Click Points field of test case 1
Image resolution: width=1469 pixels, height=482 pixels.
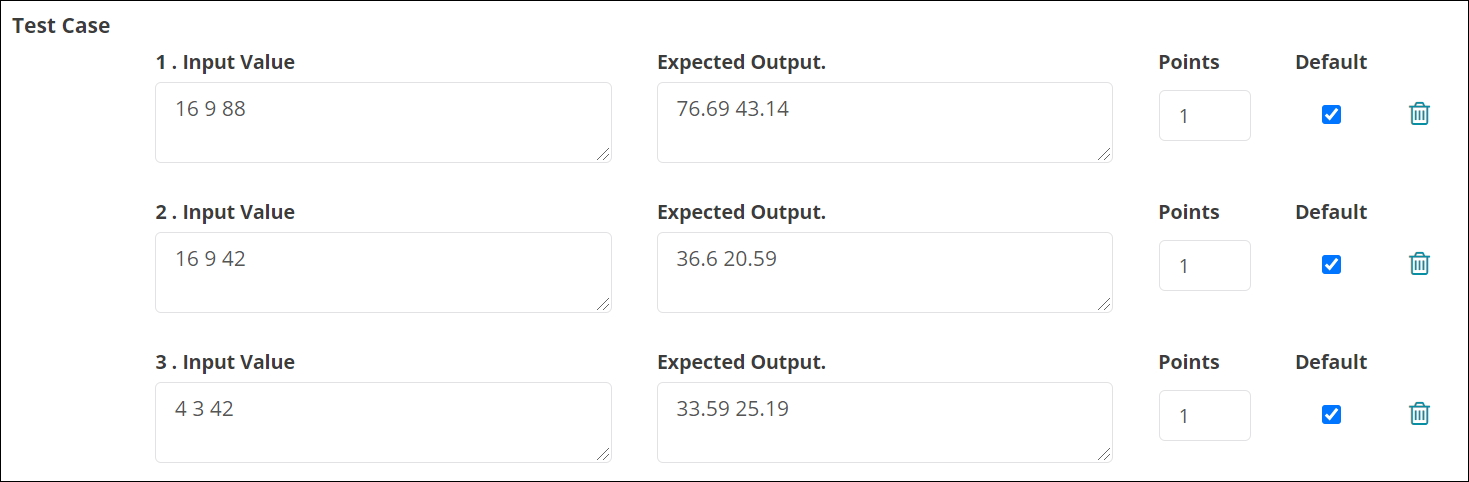pyautogui.click(x=1205, y=115)
